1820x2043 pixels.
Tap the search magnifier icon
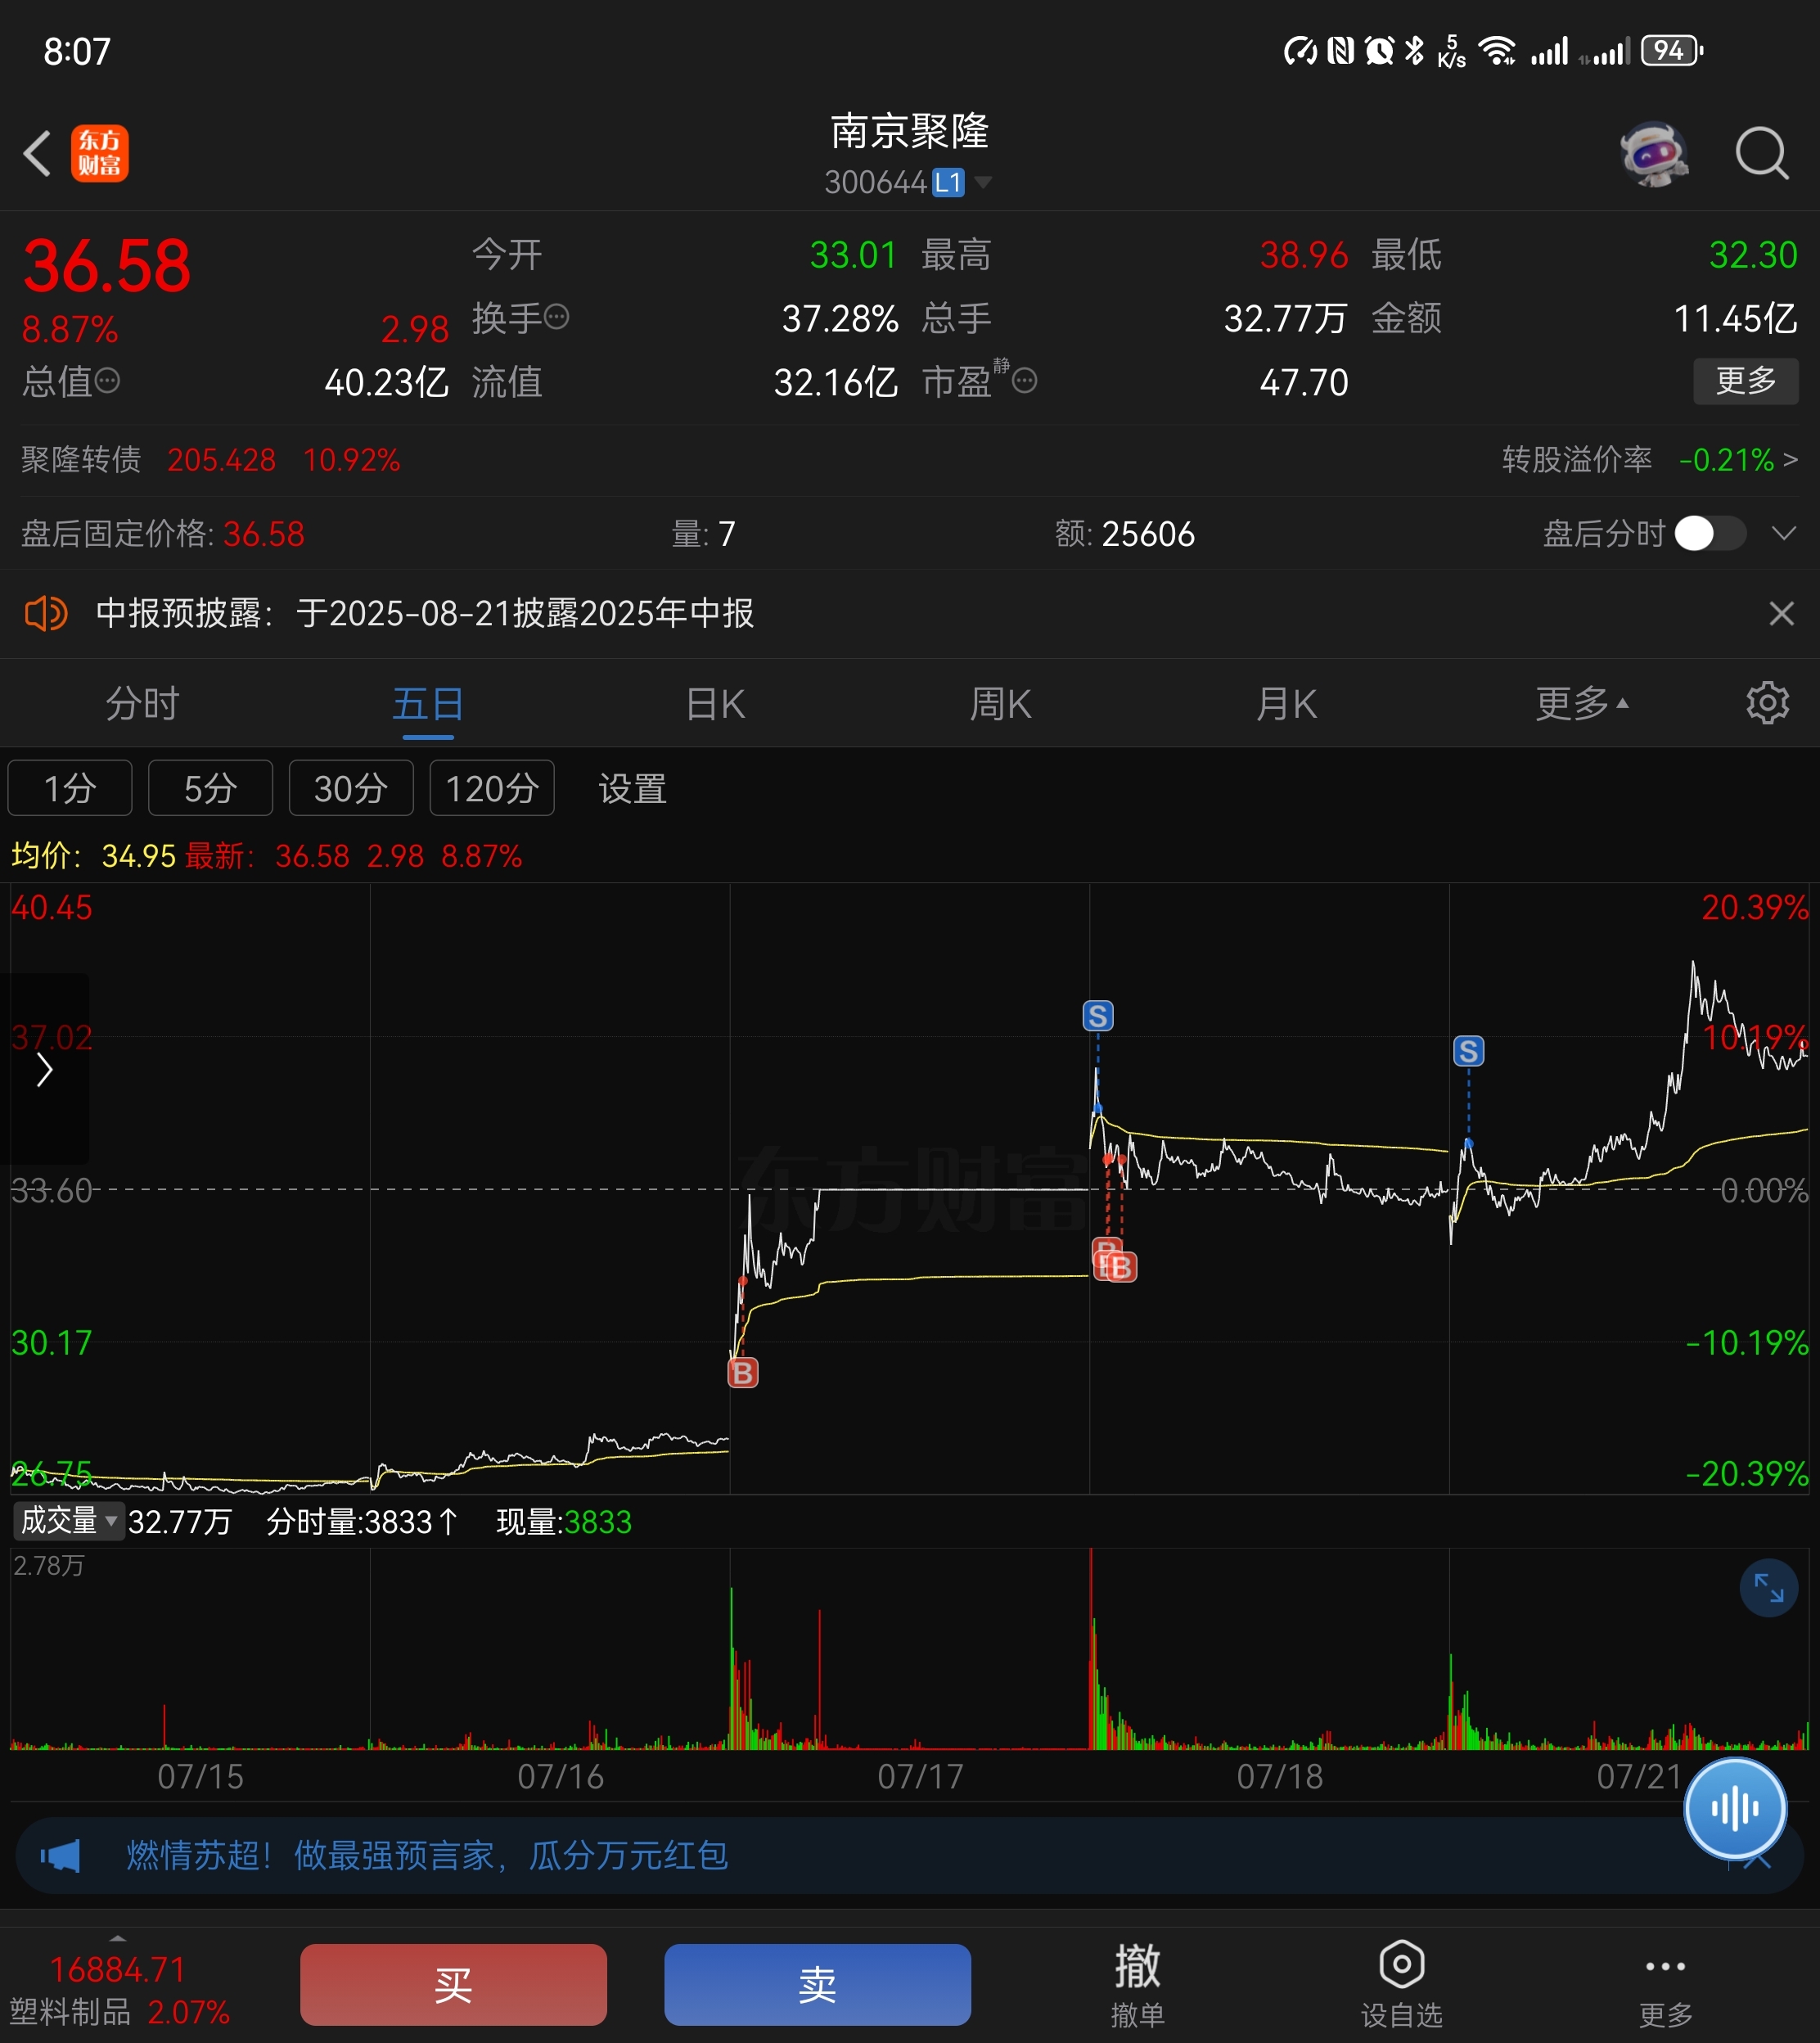(x=1761, y=154)
